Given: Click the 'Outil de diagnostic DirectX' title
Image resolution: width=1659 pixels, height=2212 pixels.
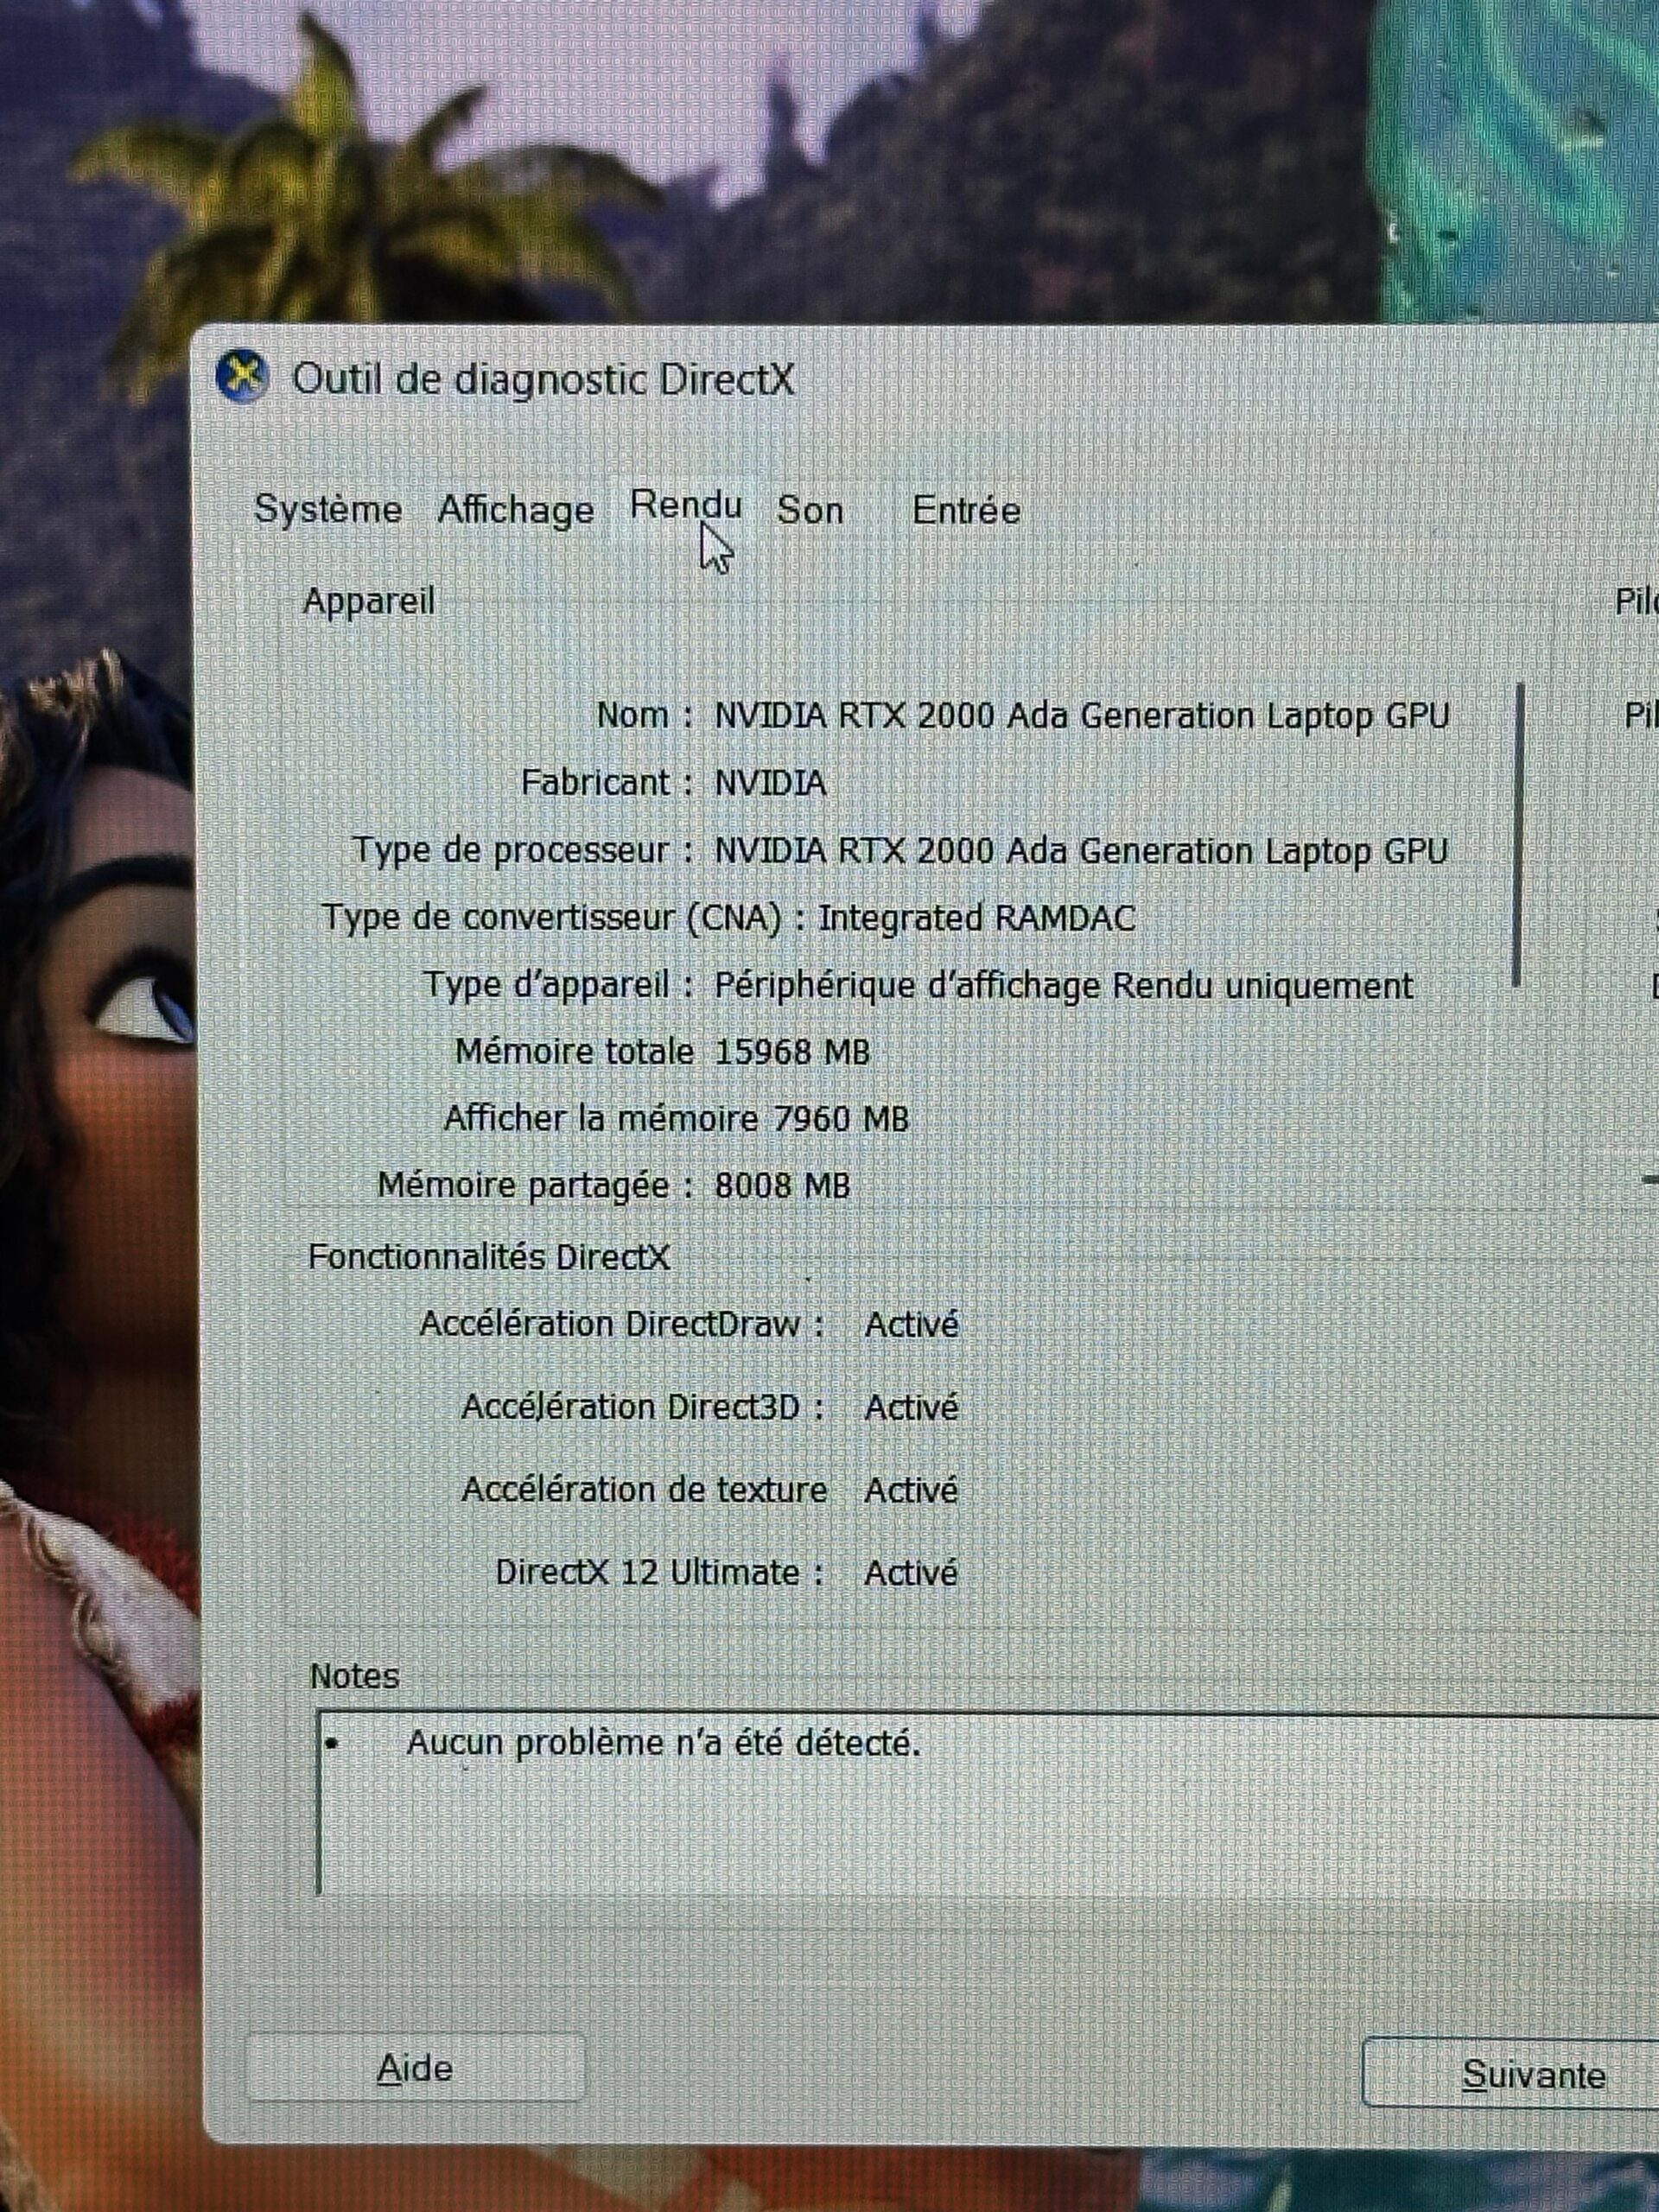Looking at the screenshot, I should tap(543, 380).
